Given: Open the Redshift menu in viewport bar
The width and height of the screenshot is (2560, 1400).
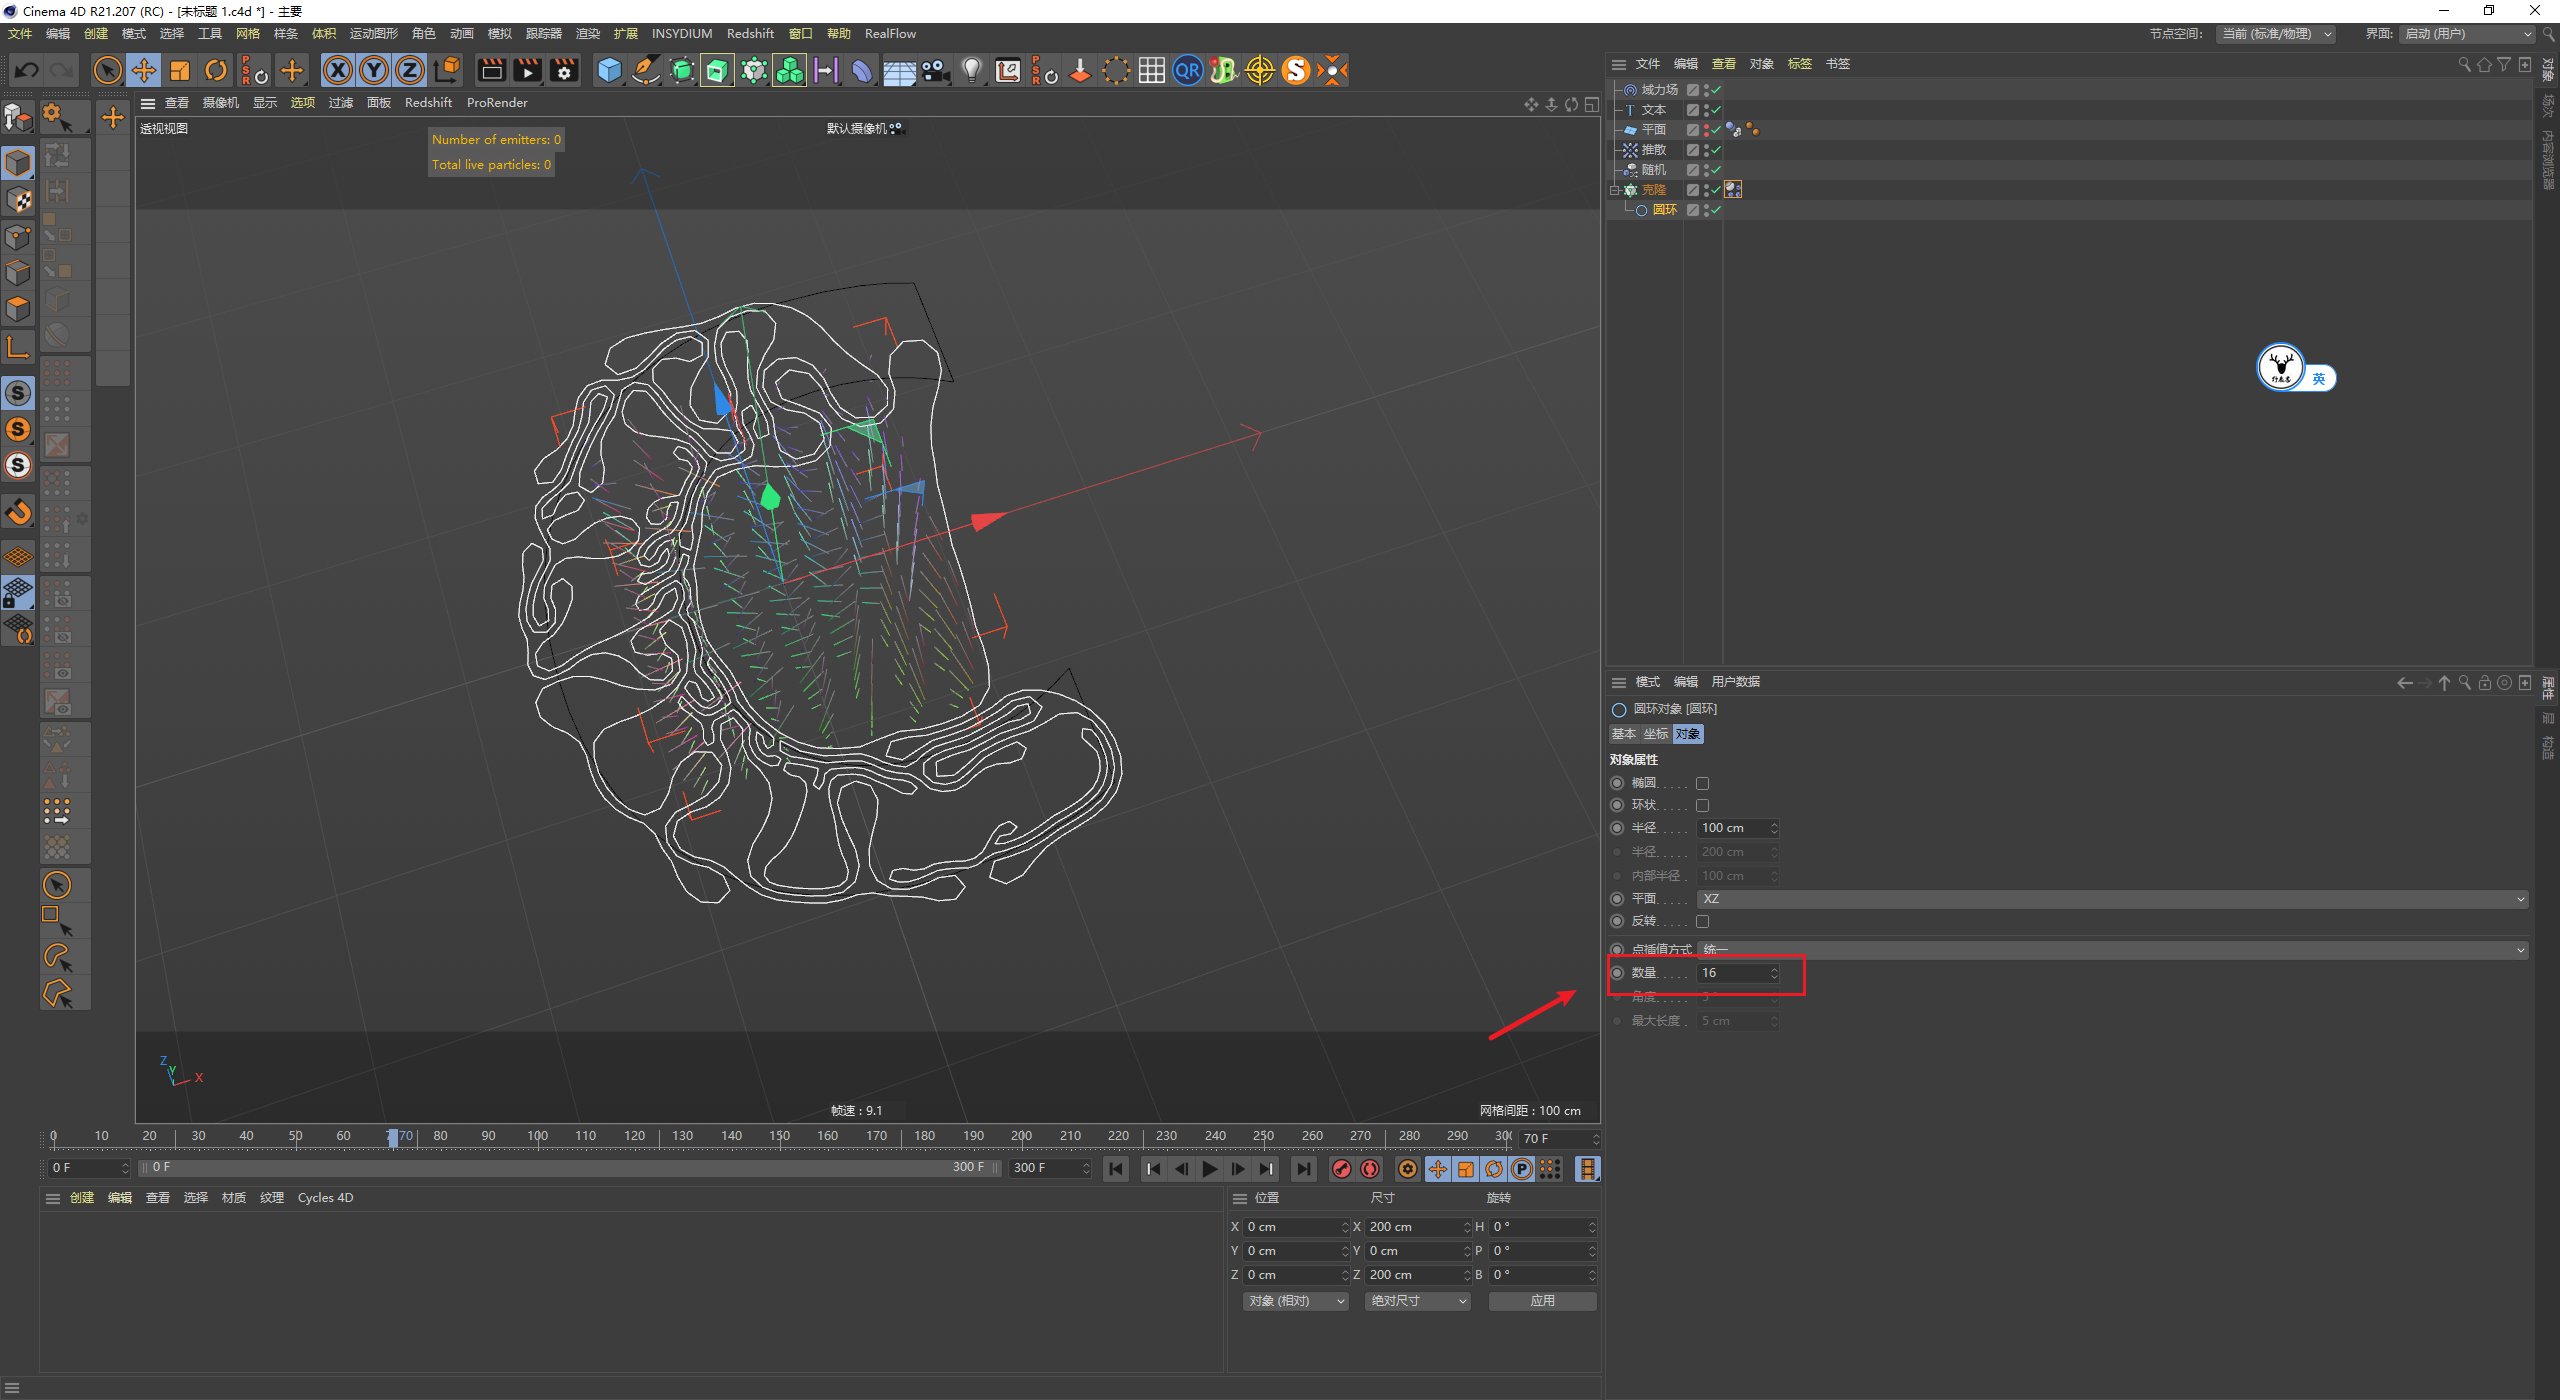Looking at the screenshot, I should click(428, 103).
